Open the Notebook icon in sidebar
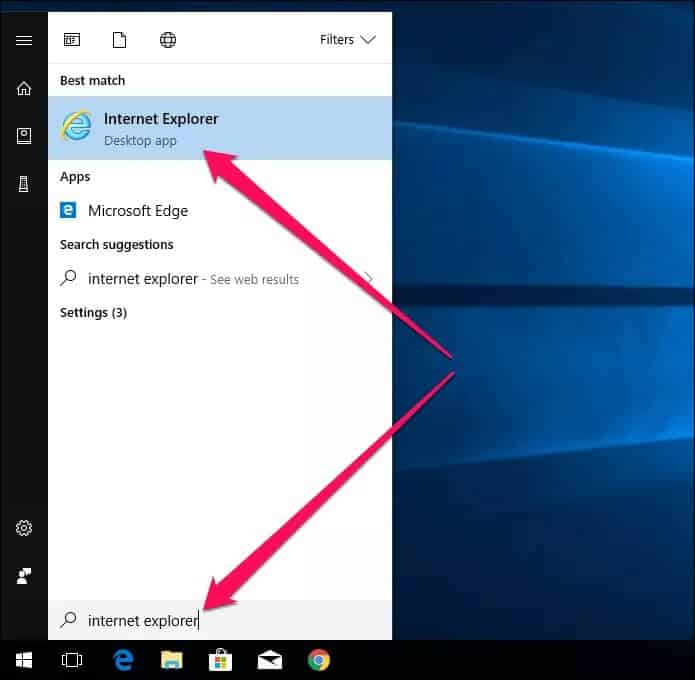695x680 pixels. [24, 136]
